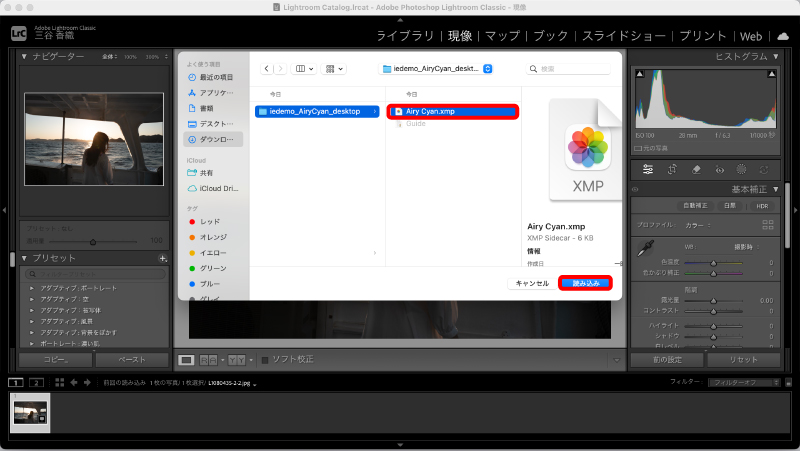Select the Crop overlay tool icon

[673, 169]
